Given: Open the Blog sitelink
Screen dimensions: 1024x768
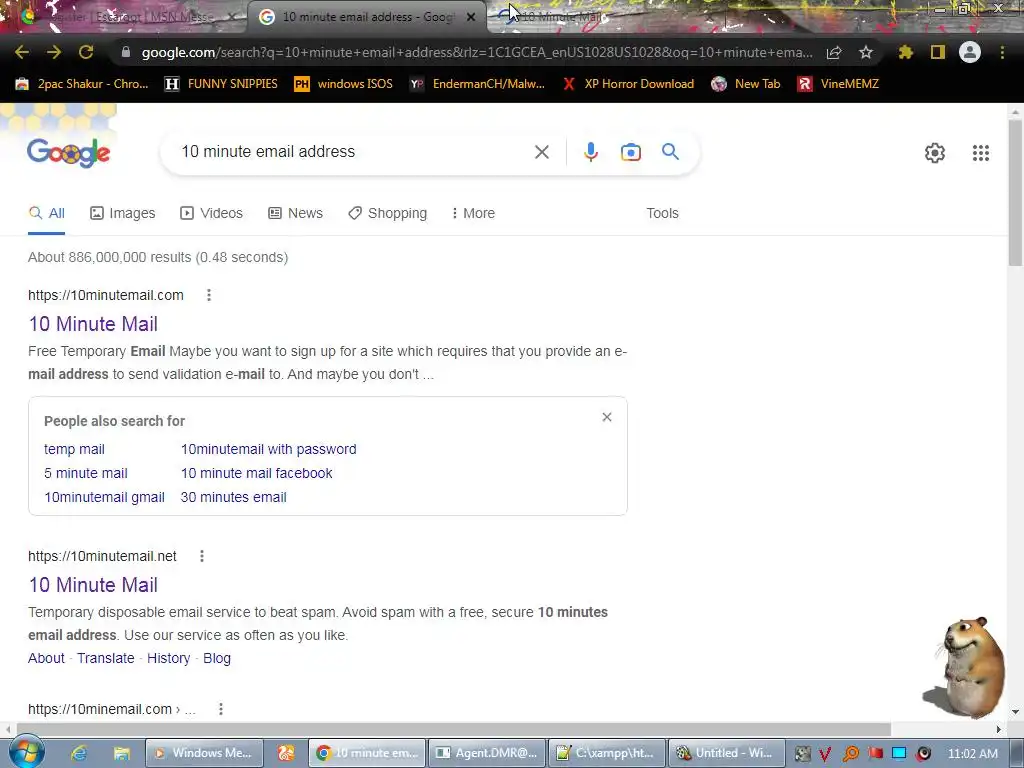Looking at the screenshot, I should [x=217, y=658].
